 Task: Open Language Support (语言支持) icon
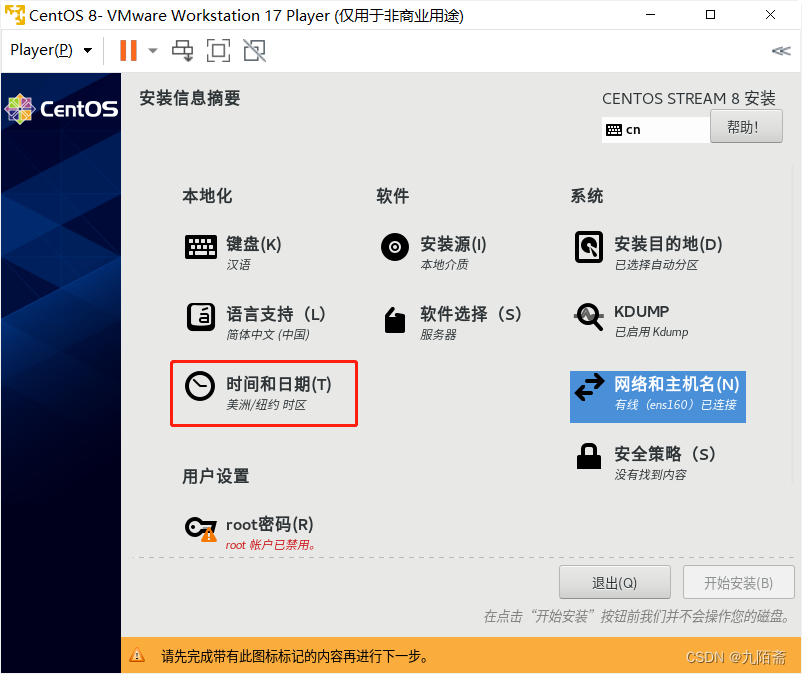(x=200, y=317)
